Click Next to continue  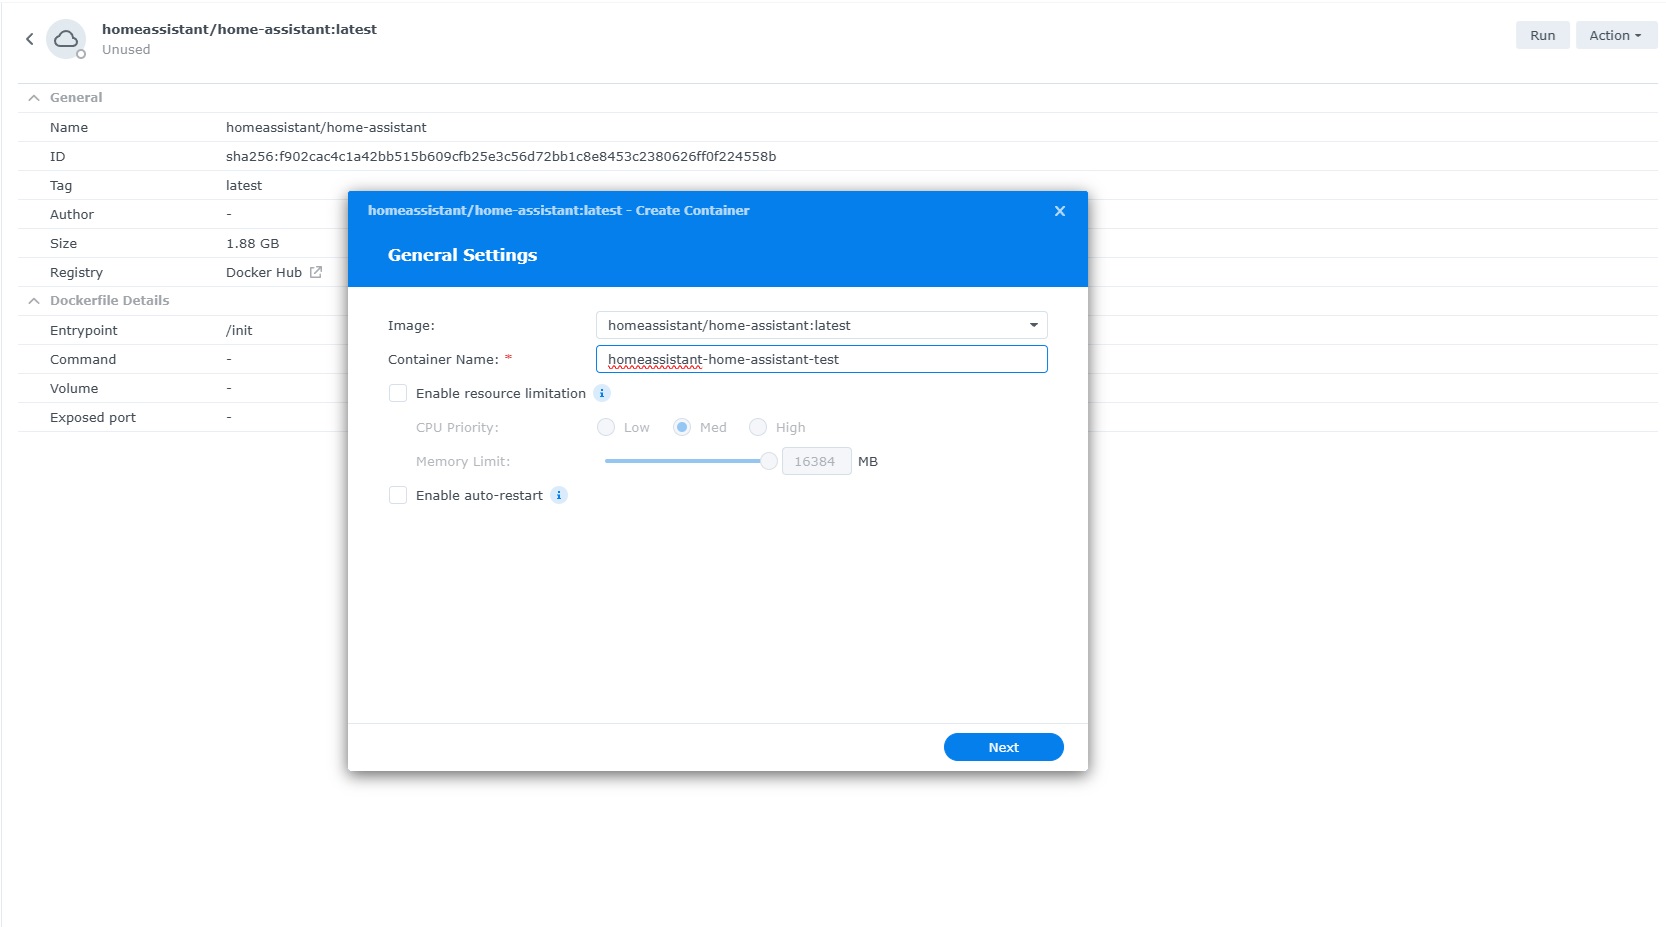pos(1003,747)
